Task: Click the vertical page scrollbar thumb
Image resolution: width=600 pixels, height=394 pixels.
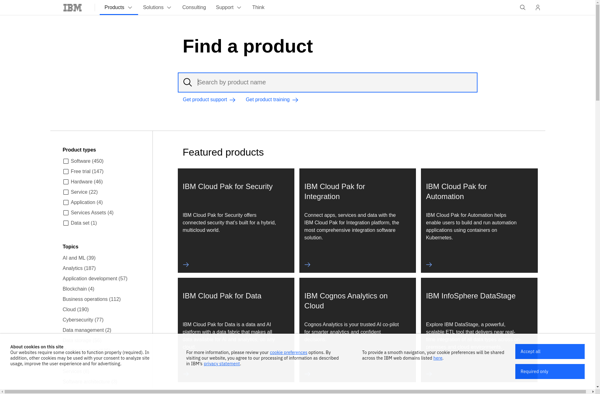Action: (597, 52)
